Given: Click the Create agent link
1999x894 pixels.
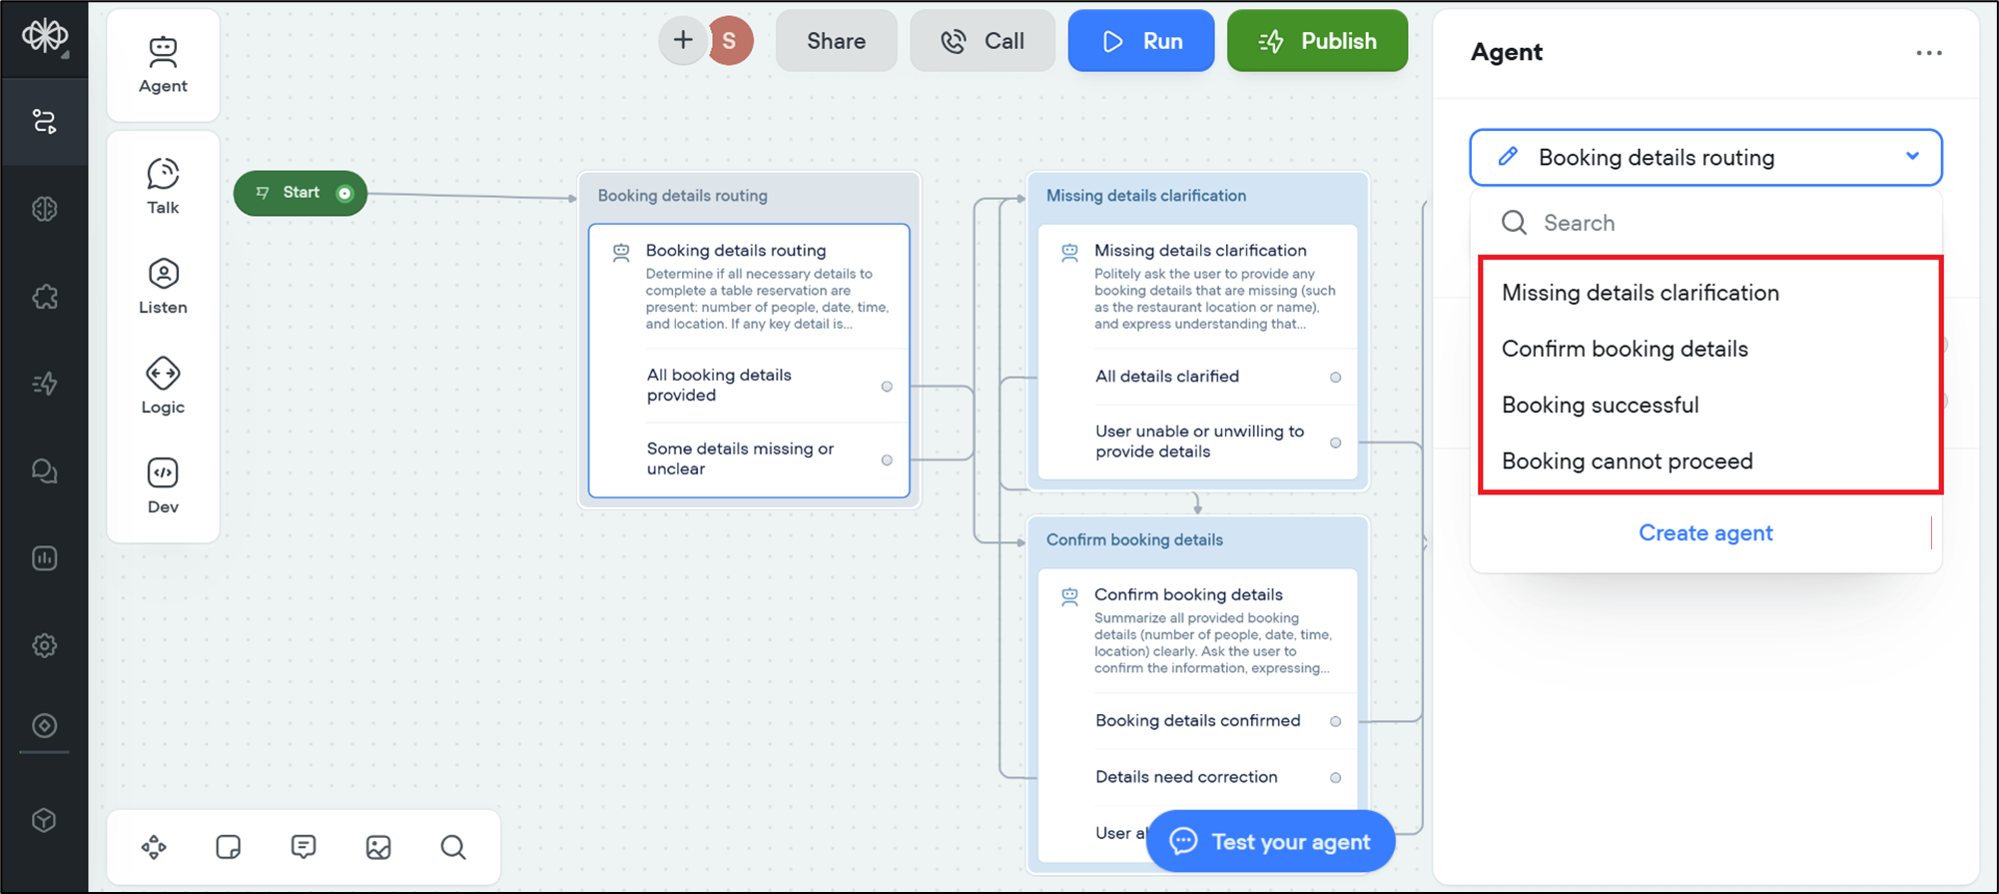Looking at the screenshot, I should coord(1705,533).
